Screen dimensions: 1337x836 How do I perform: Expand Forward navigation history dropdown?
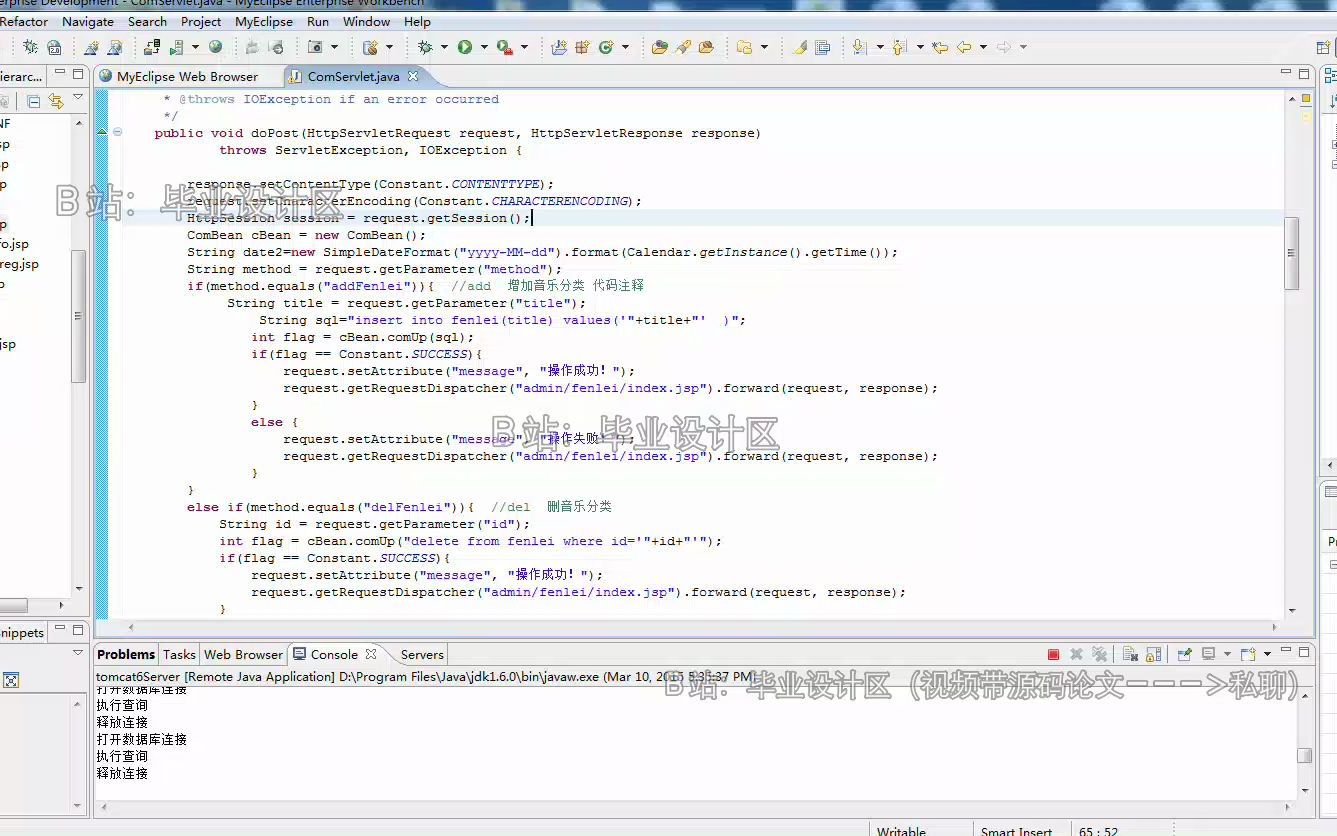(1023, 47)
